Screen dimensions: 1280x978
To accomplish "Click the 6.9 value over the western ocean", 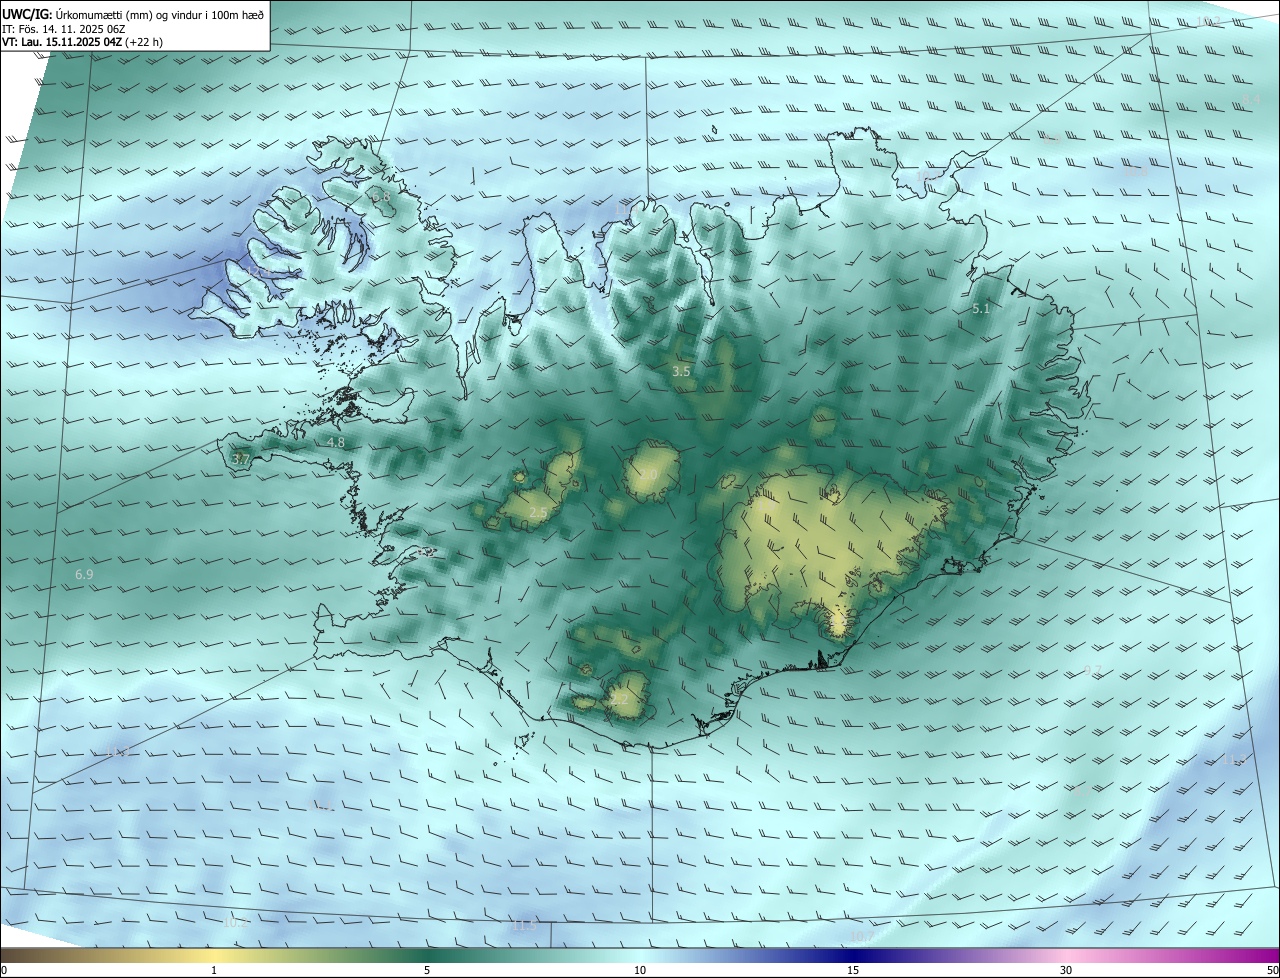I will pos(84,575).
